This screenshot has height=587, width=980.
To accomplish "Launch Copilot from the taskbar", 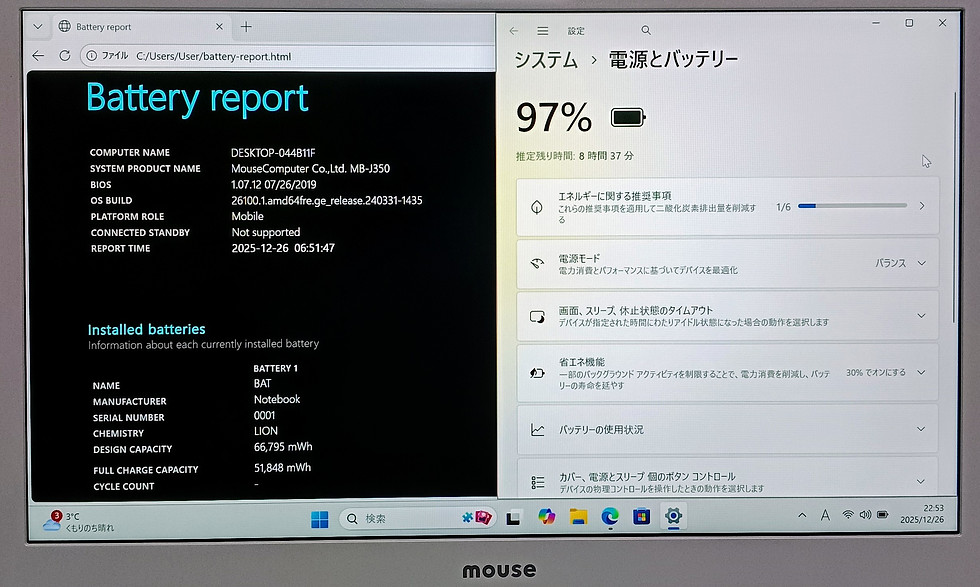I will click(x=547, y=517).
